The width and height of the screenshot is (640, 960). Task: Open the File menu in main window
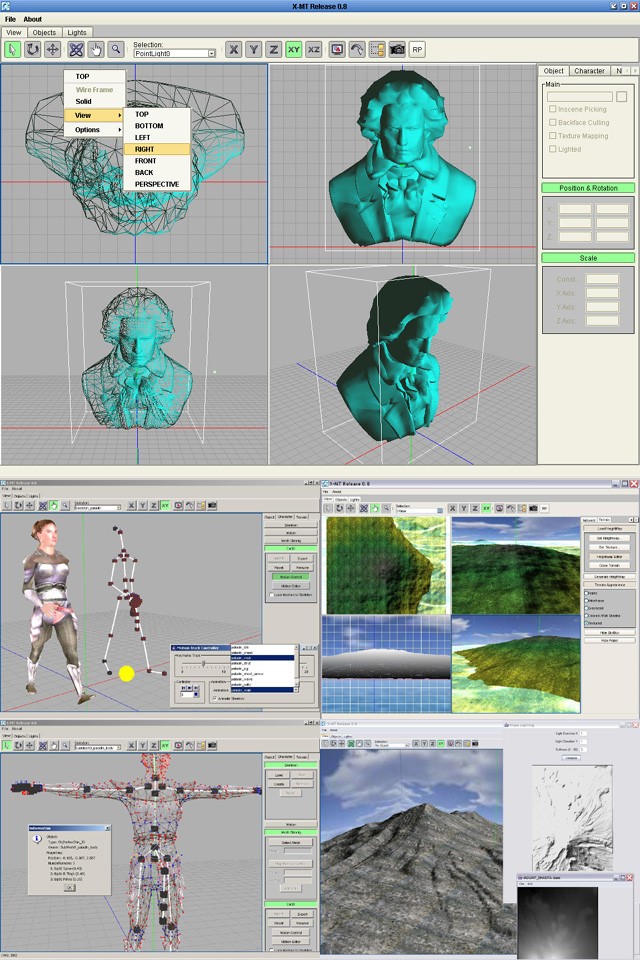(x=10, y=19)
